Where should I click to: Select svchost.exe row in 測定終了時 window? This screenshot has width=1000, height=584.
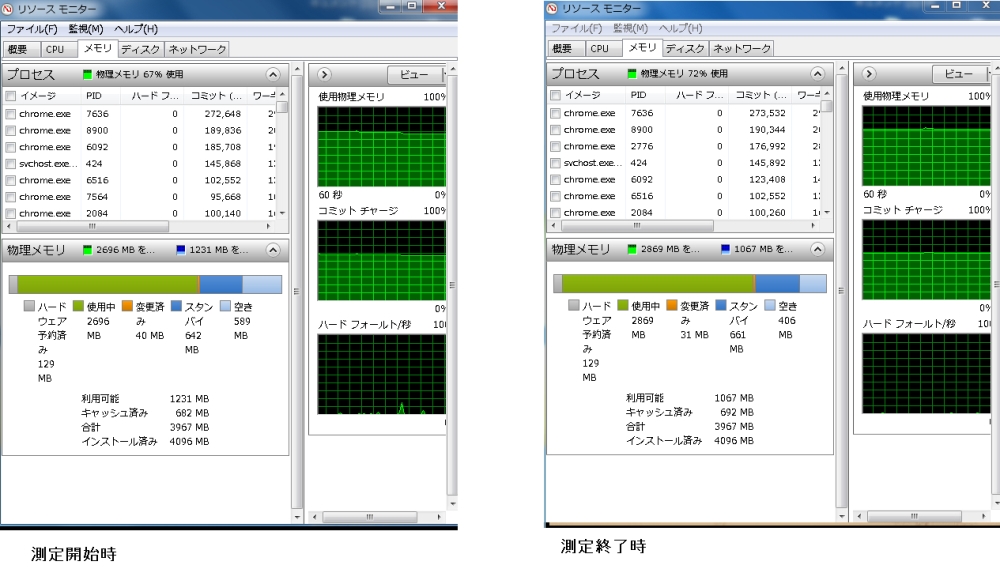686,163
